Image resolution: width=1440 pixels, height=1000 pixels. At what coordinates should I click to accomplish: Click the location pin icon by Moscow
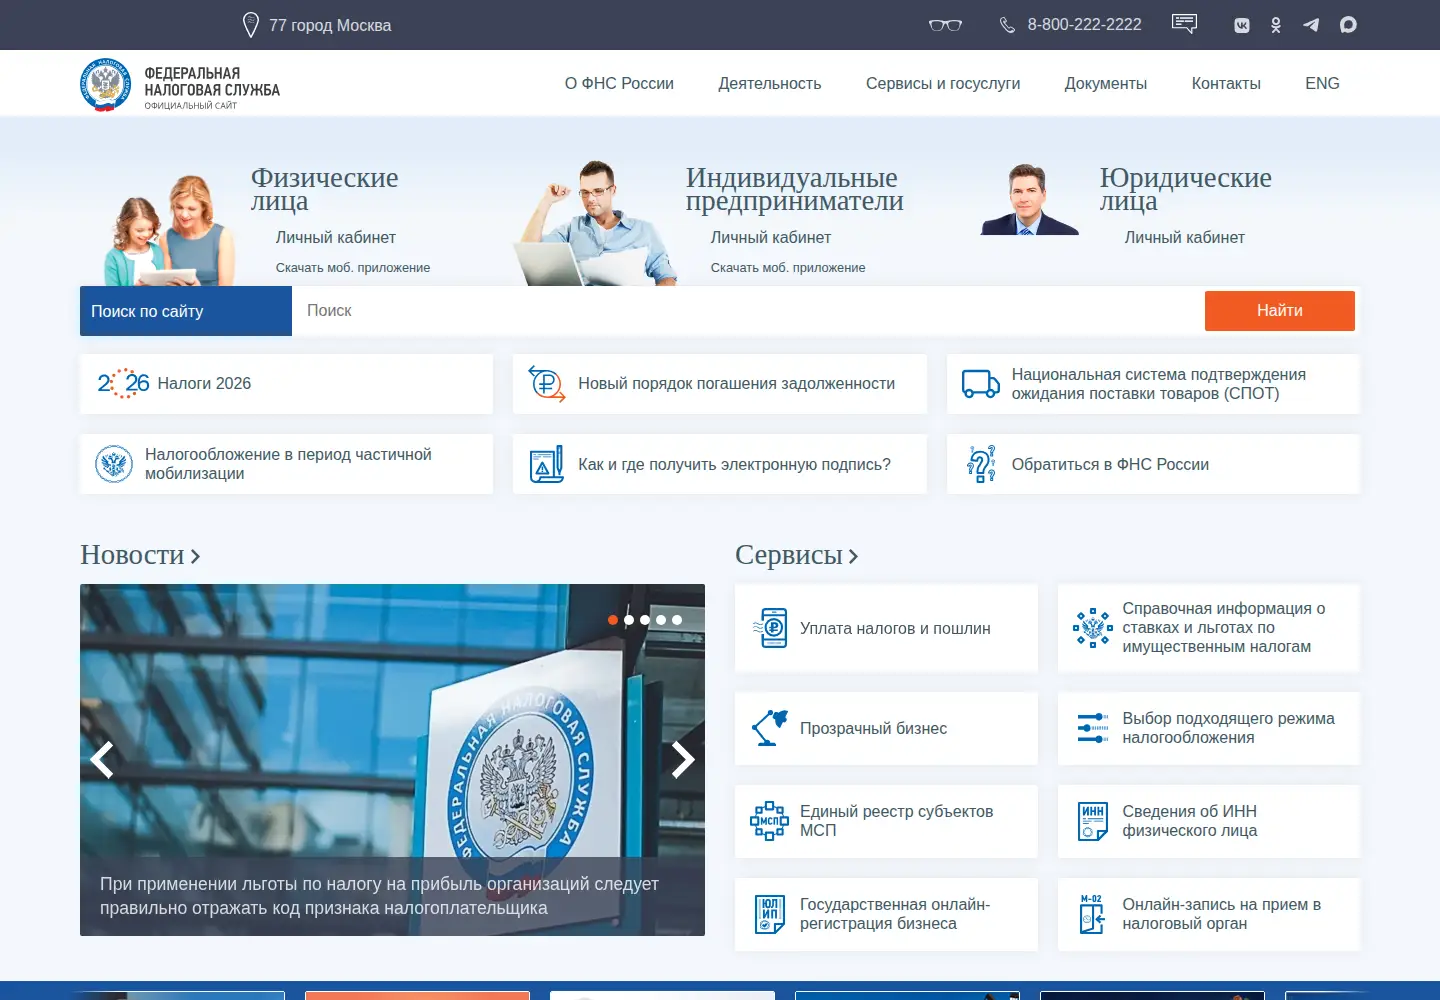[251, 25]
